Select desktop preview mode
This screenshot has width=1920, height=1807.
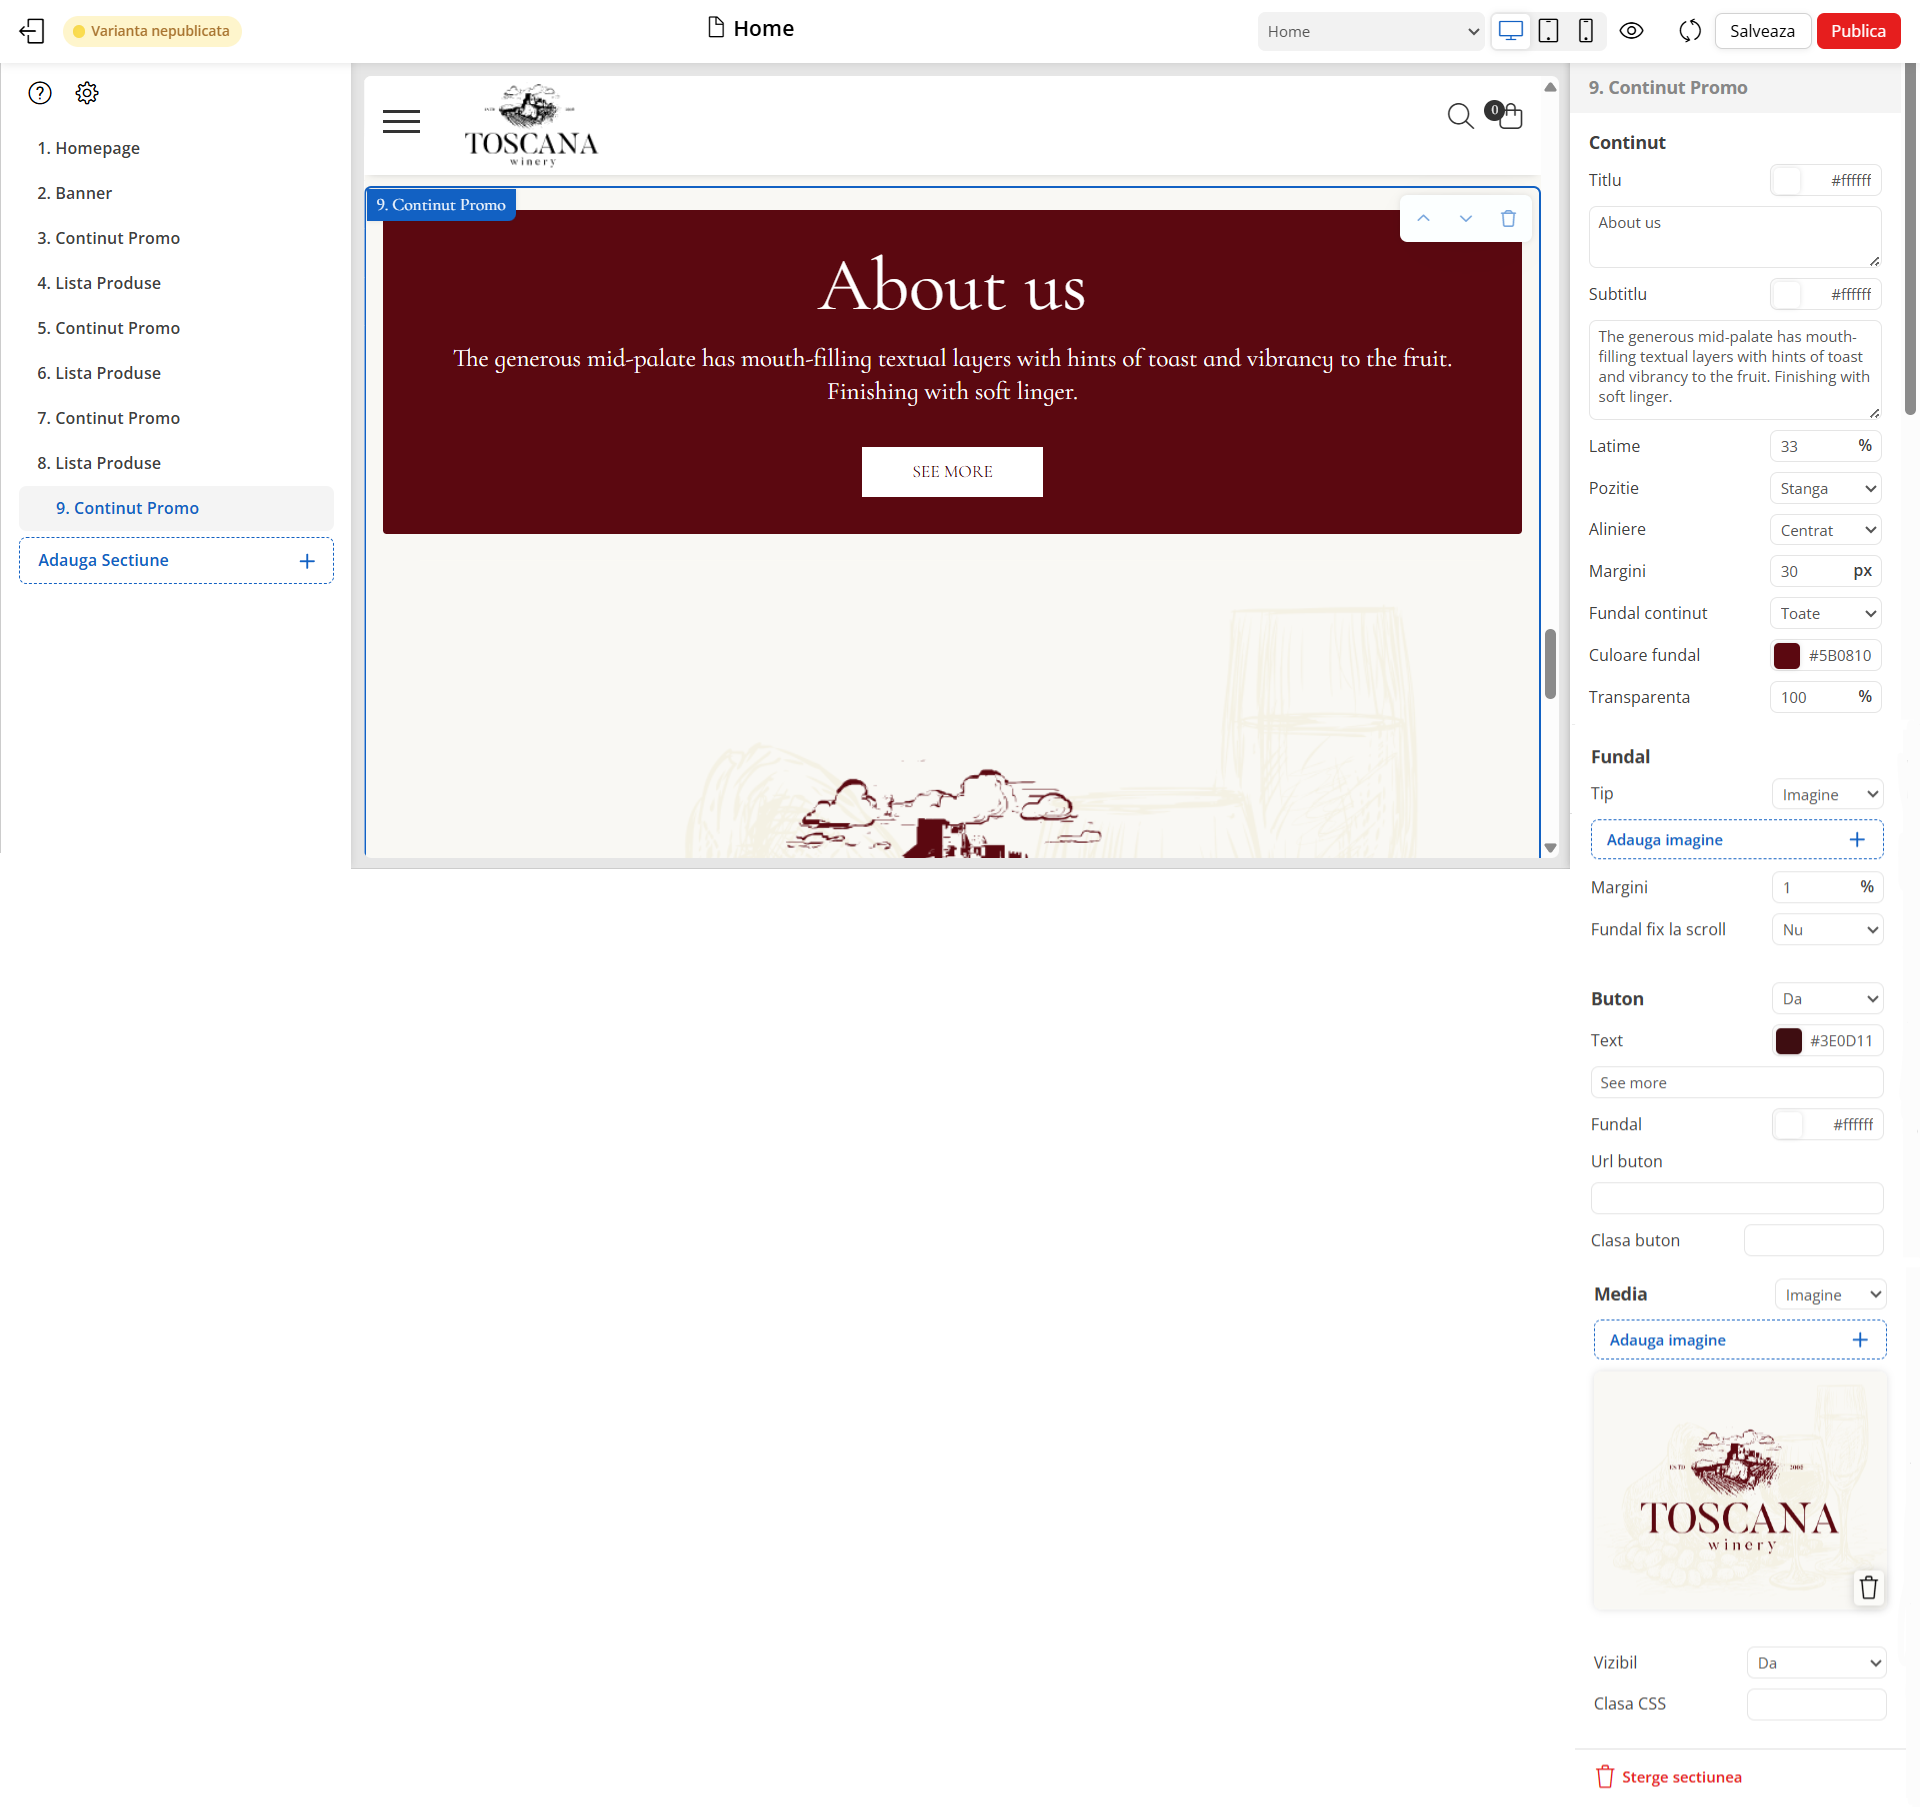pyautogui.click(x=1510, y=31)
